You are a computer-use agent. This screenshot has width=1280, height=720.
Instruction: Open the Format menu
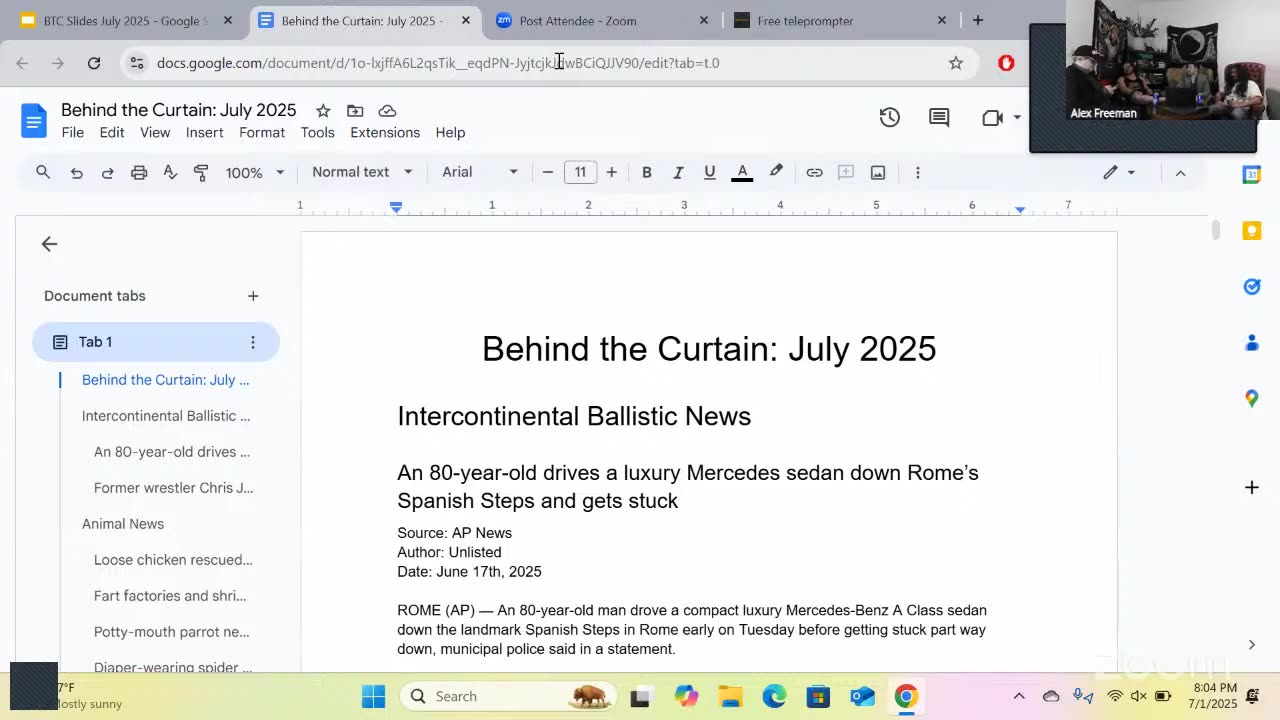point(262,132)
